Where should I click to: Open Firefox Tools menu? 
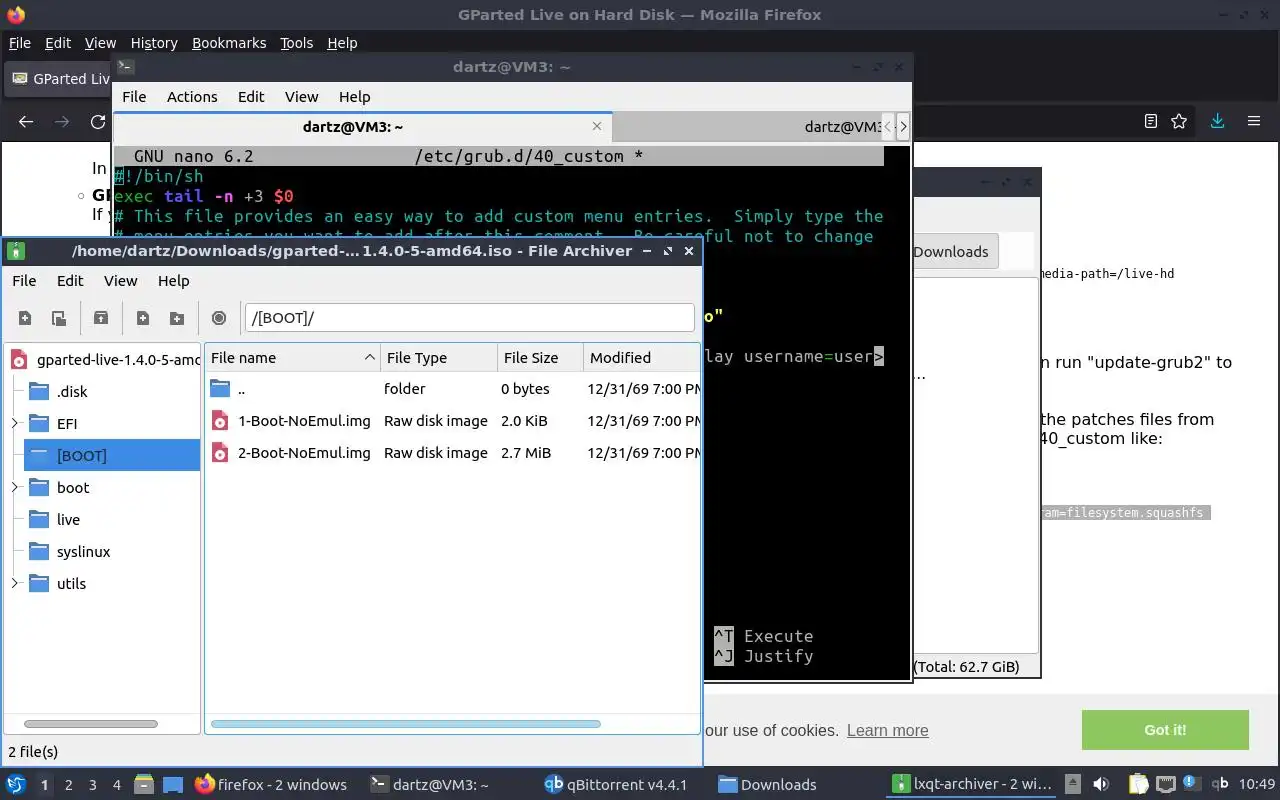click(297, 43)
